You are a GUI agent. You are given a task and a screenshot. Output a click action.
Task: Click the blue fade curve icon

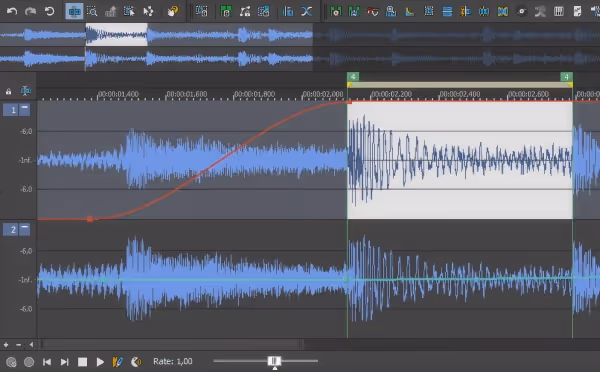click(410, 11)
